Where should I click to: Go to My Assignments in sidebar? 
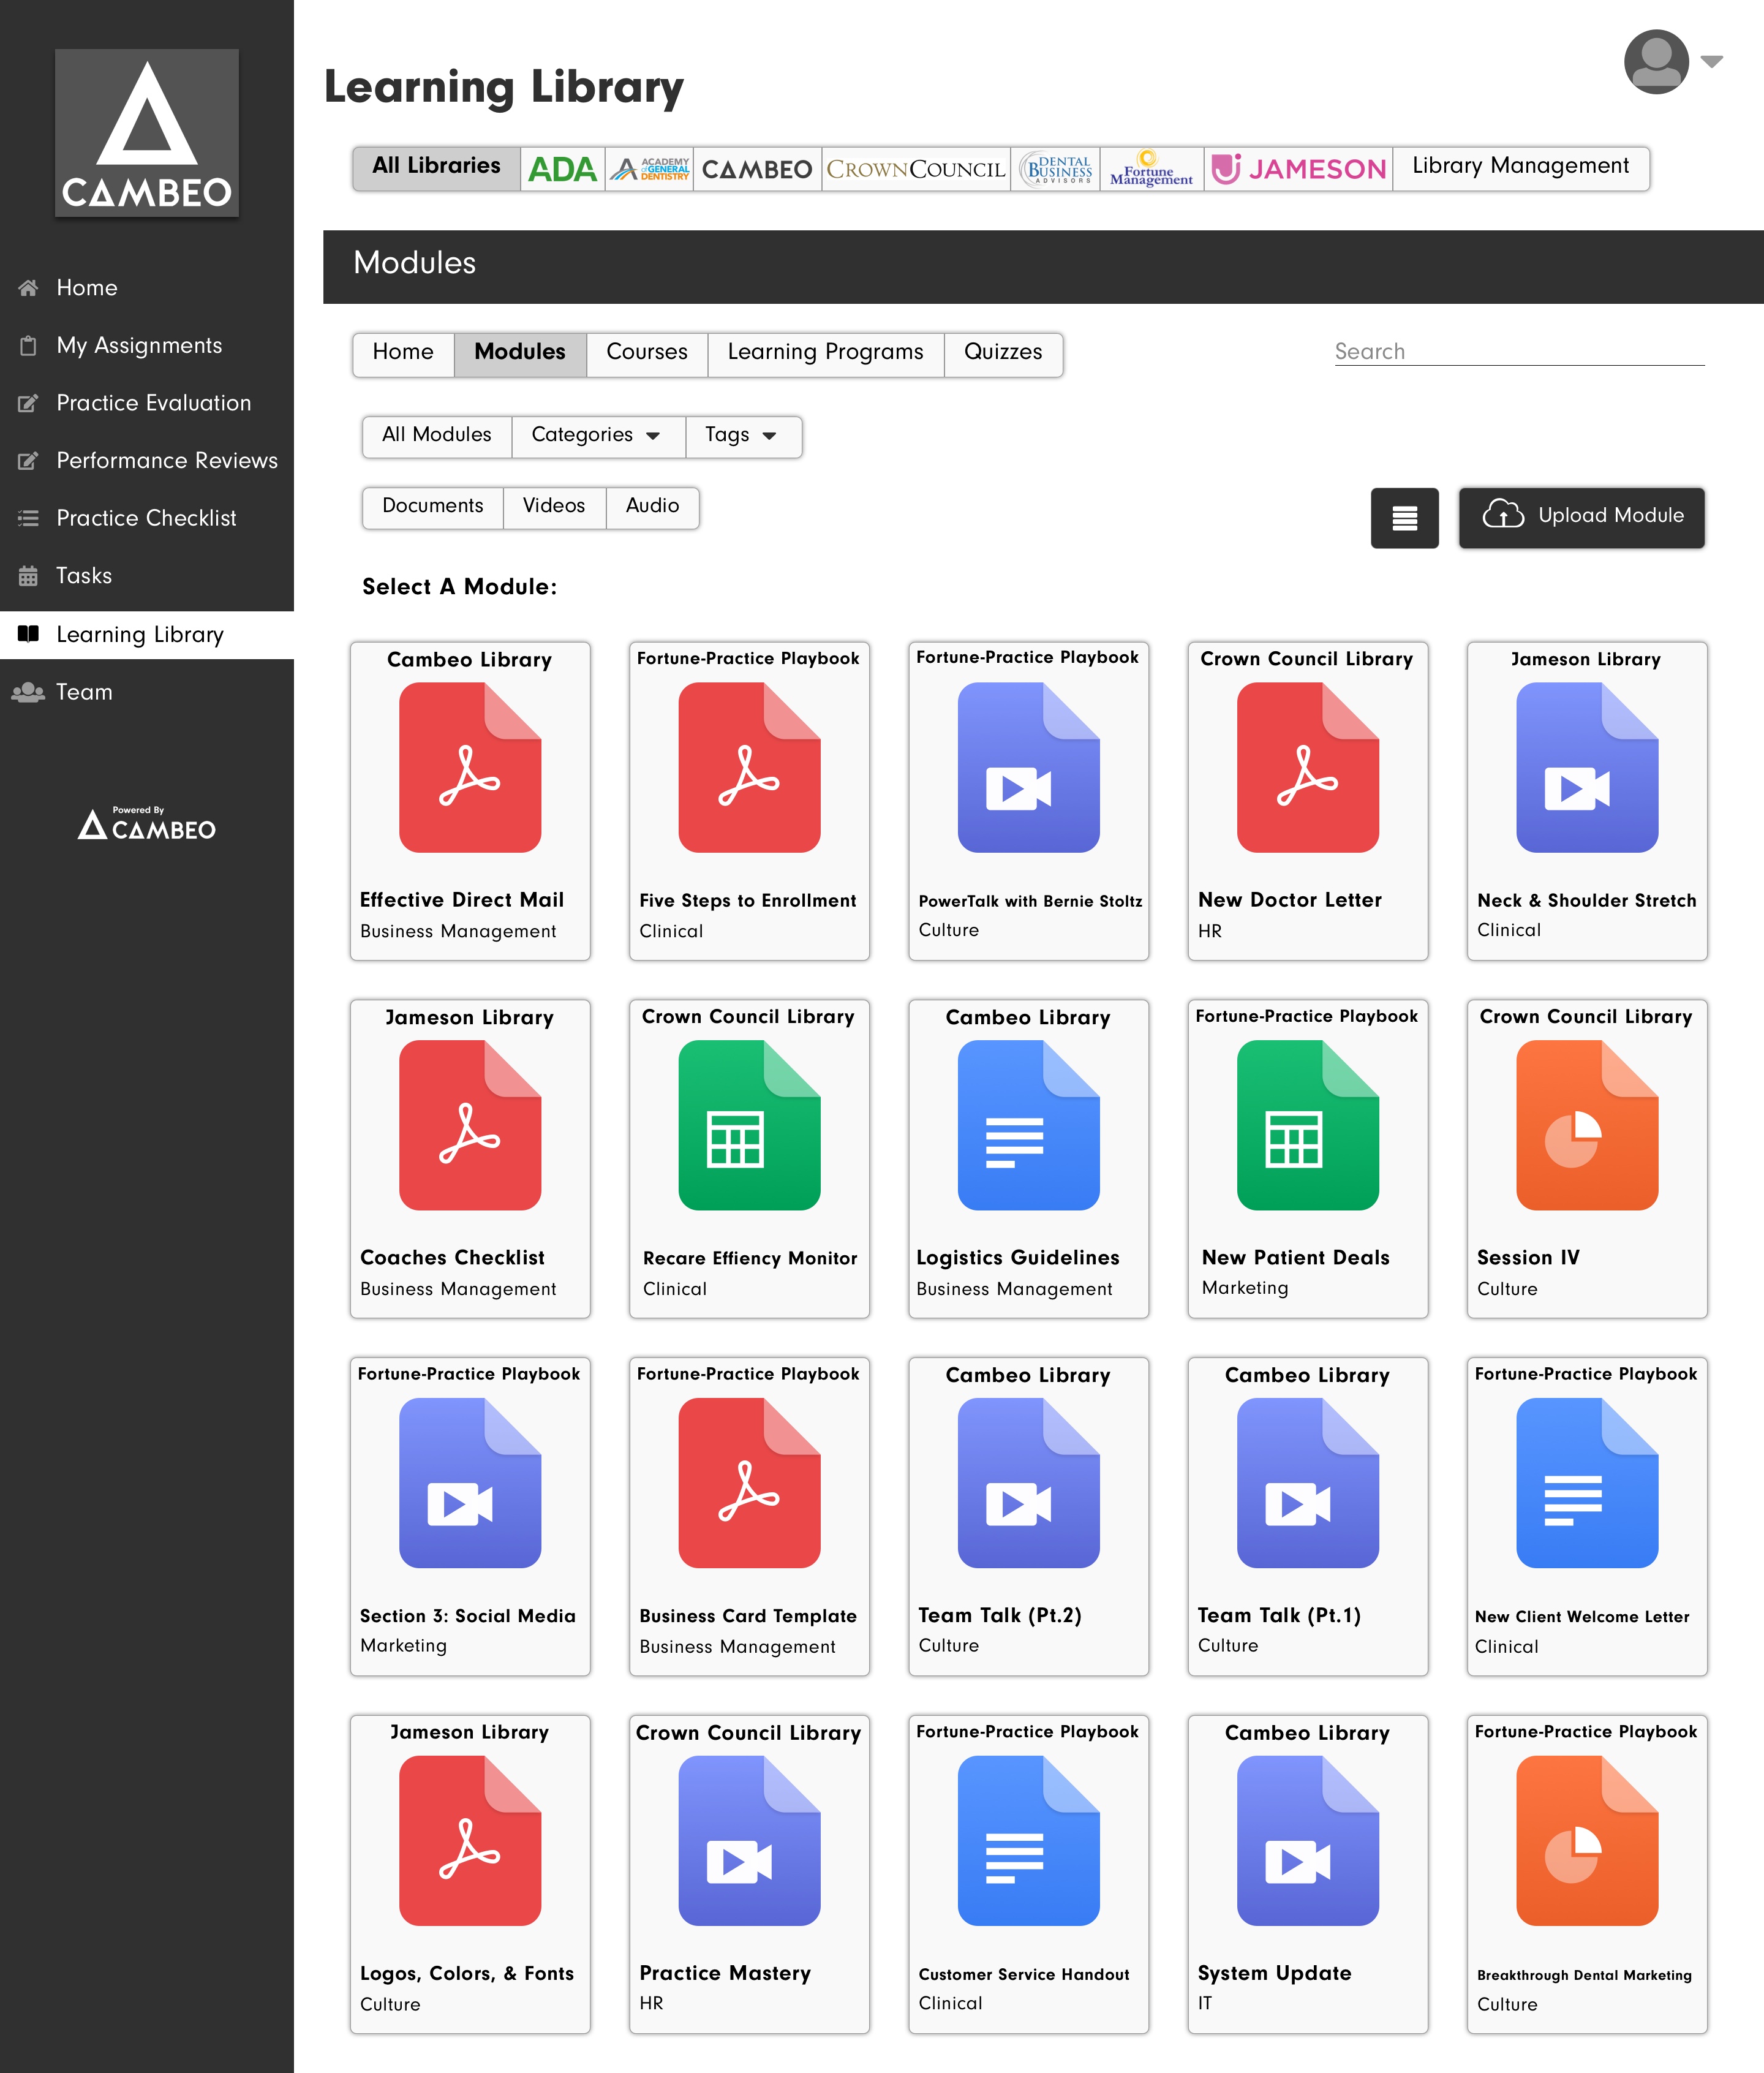[139, 346]
